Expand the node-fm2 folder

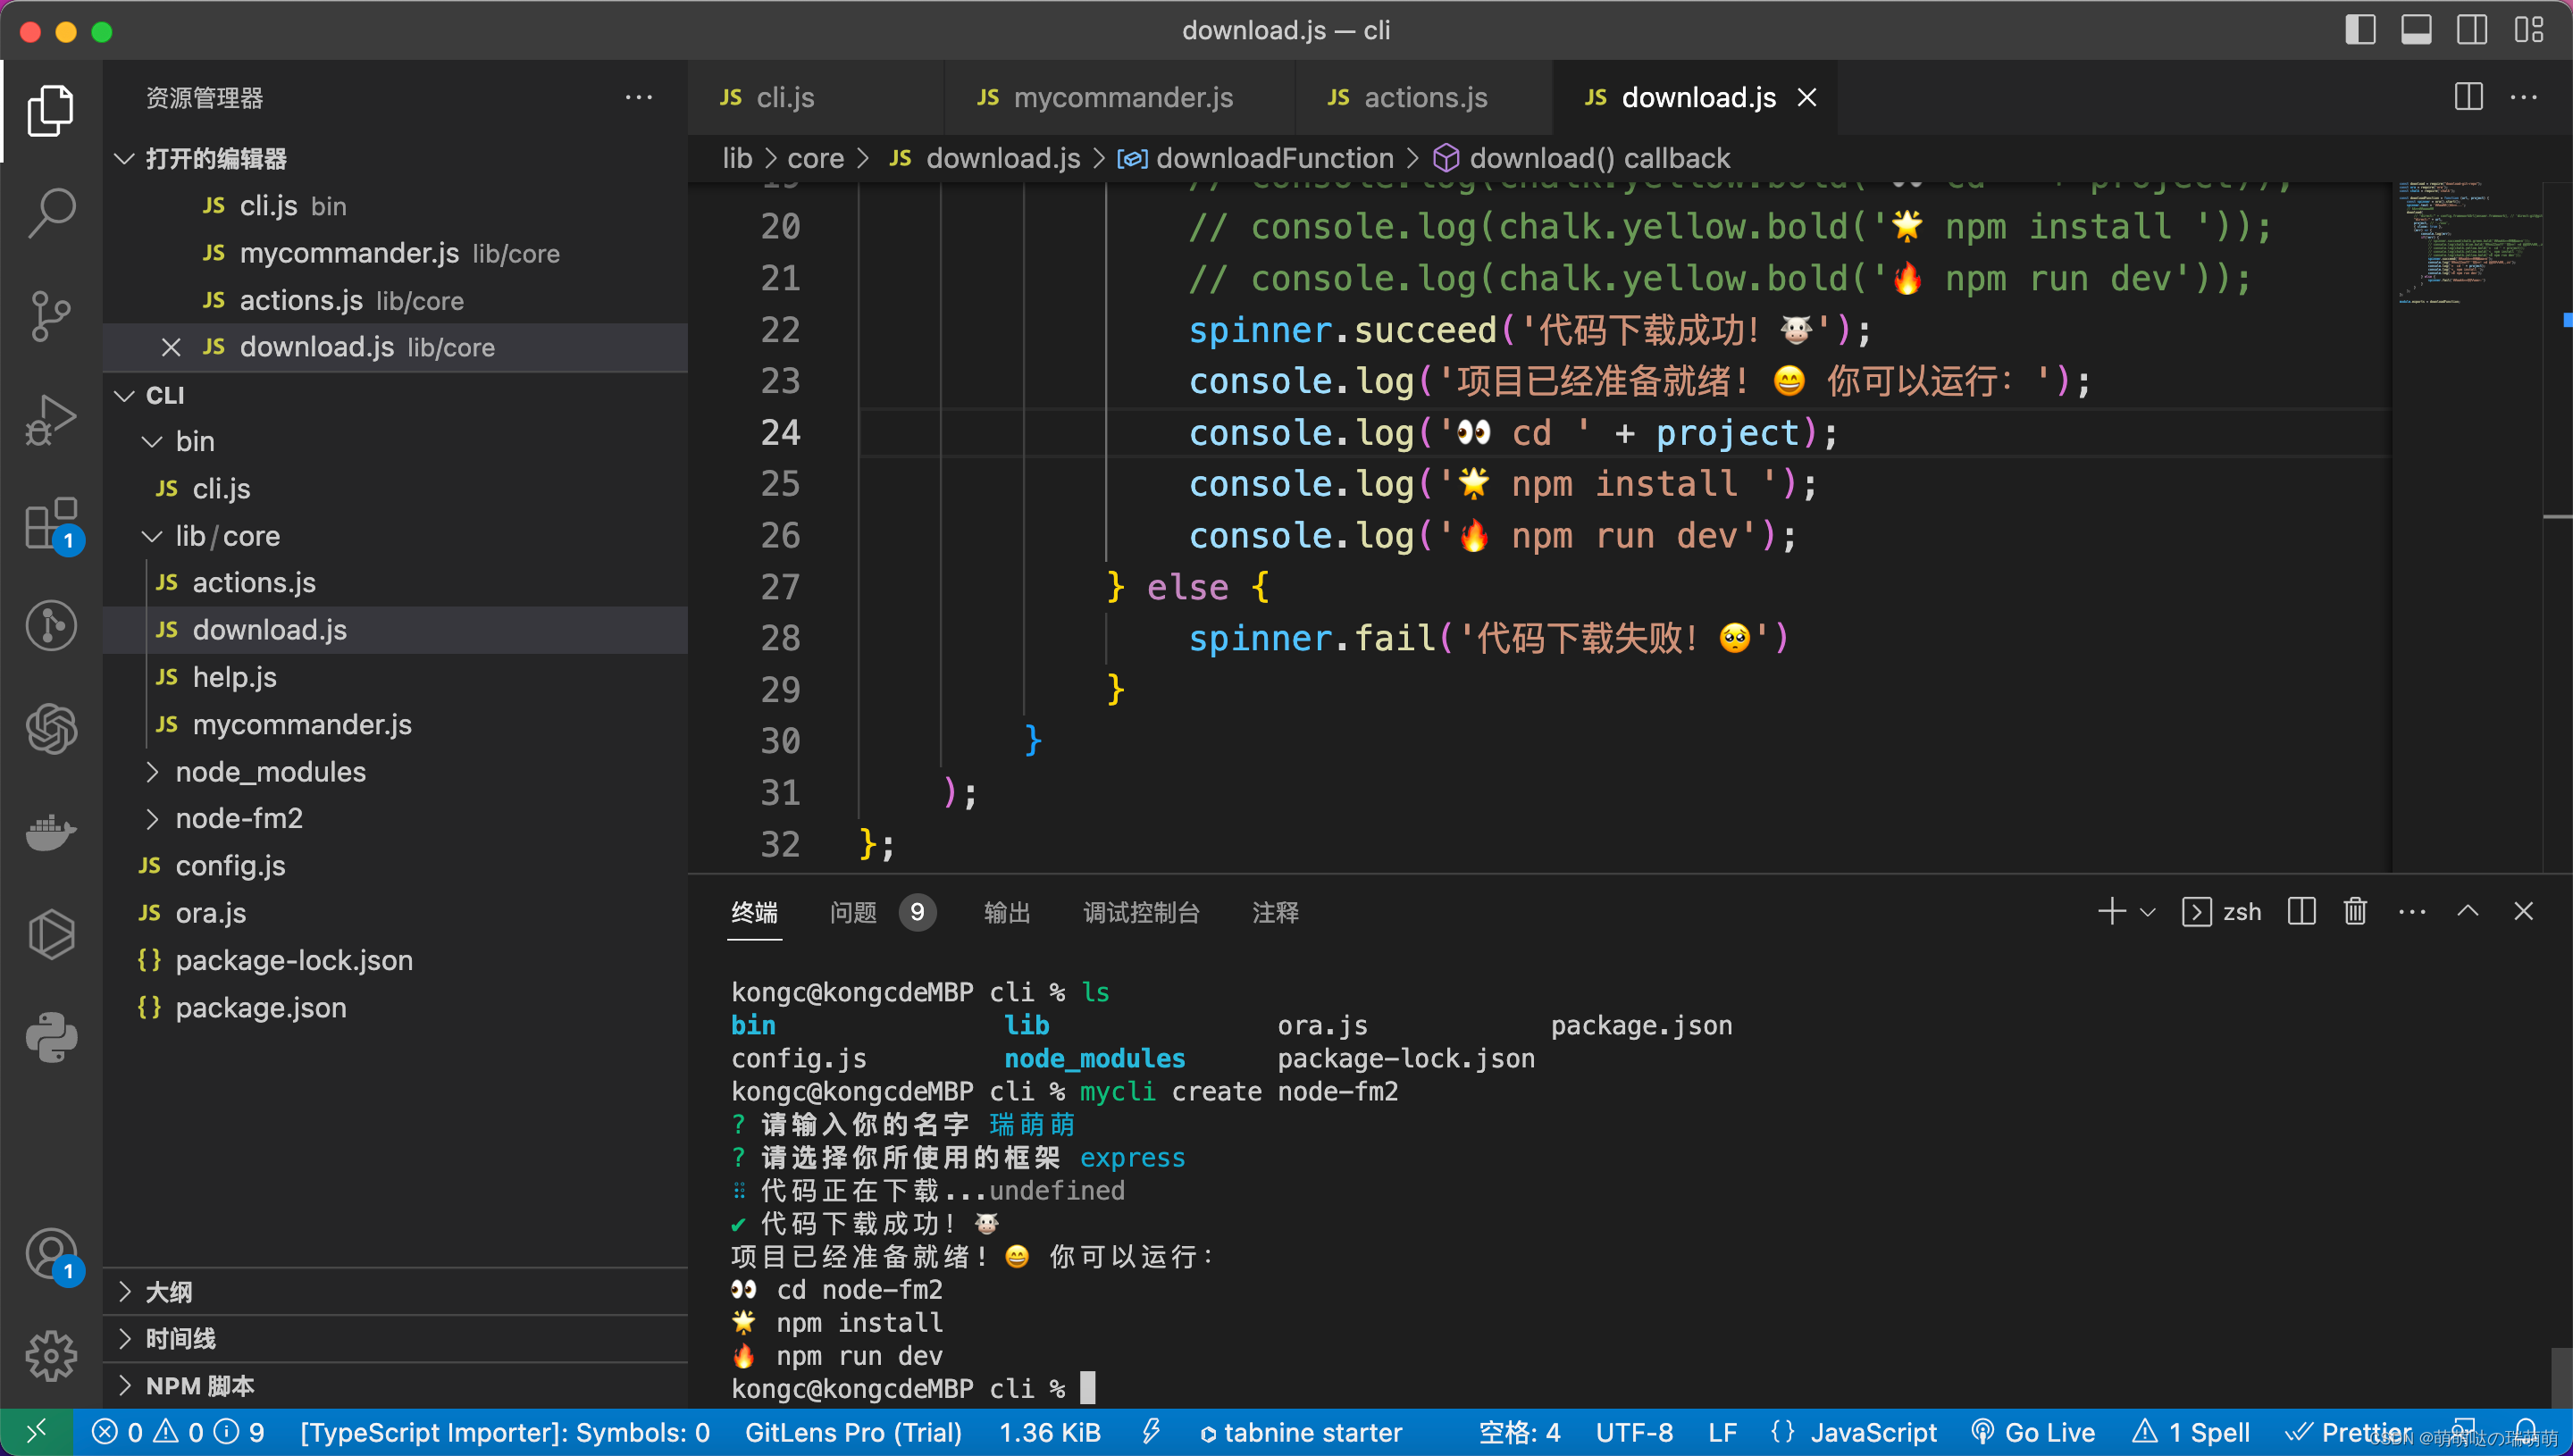click(x=395, y=818)
